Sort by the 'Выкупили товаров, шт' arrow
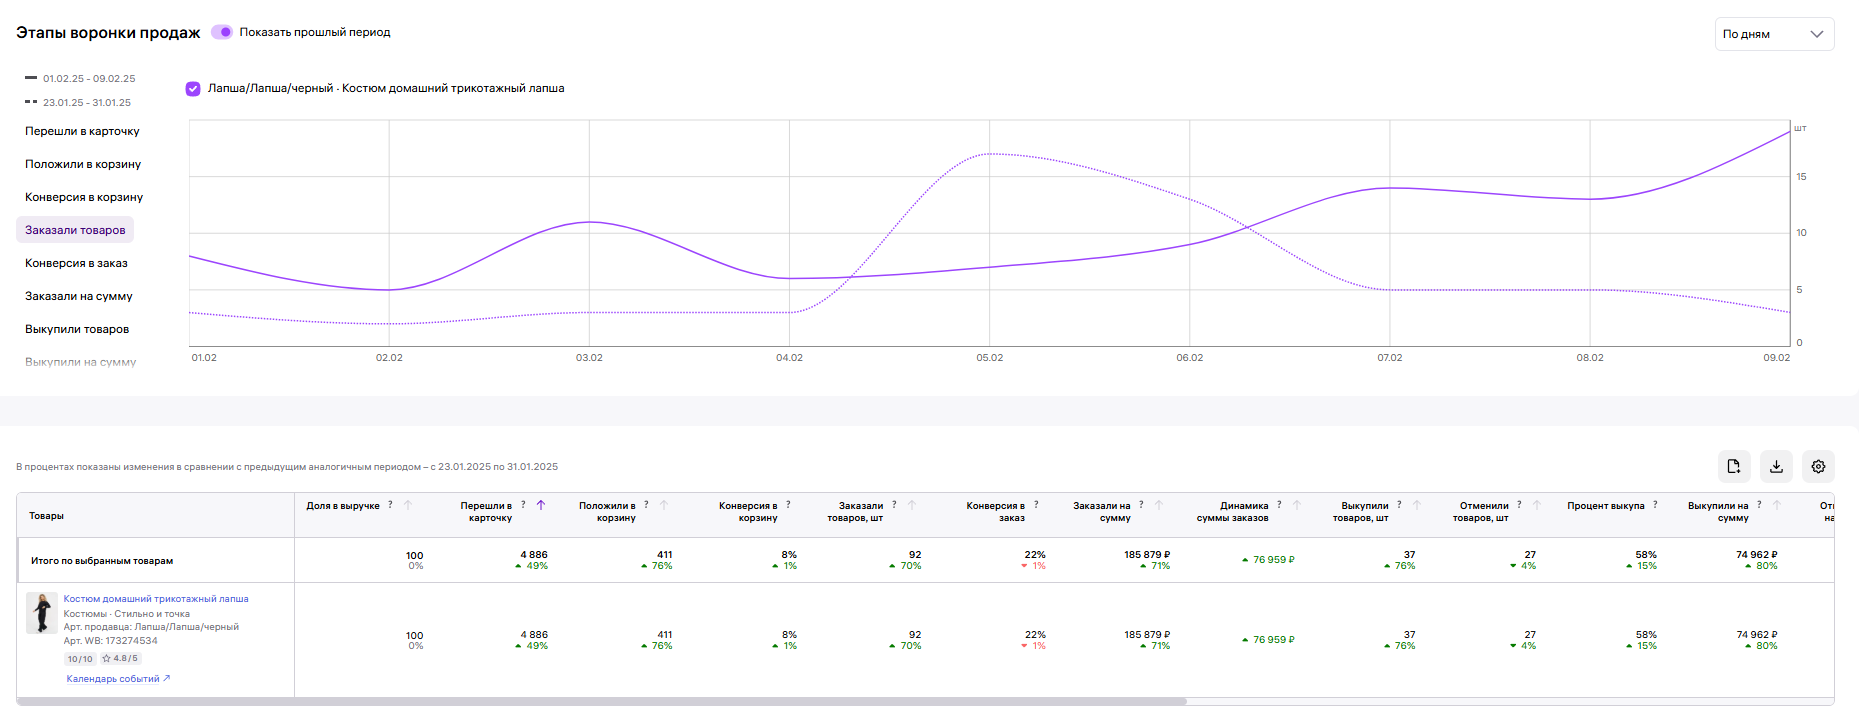Image resolution: width=1859 pixels, height=717 pixels. [1417, 505]
